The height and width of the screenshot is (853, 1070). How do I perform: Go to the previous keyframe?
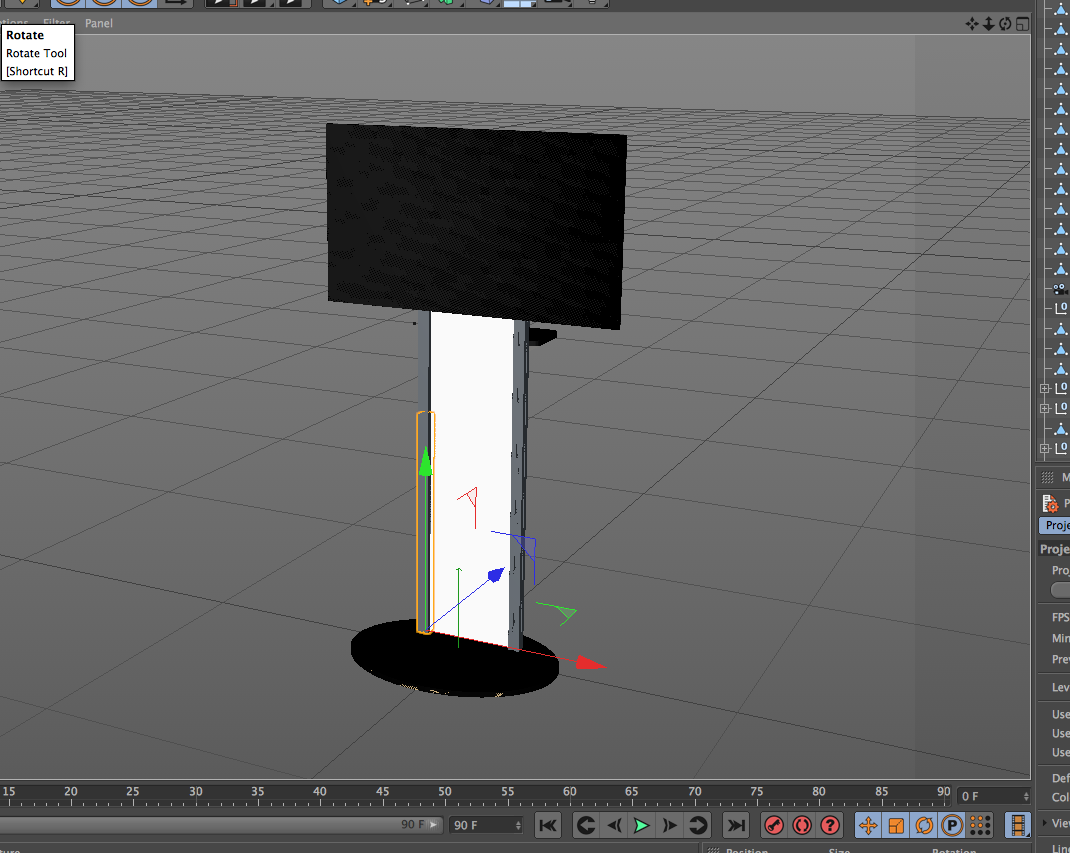click(x=586, y=825)
